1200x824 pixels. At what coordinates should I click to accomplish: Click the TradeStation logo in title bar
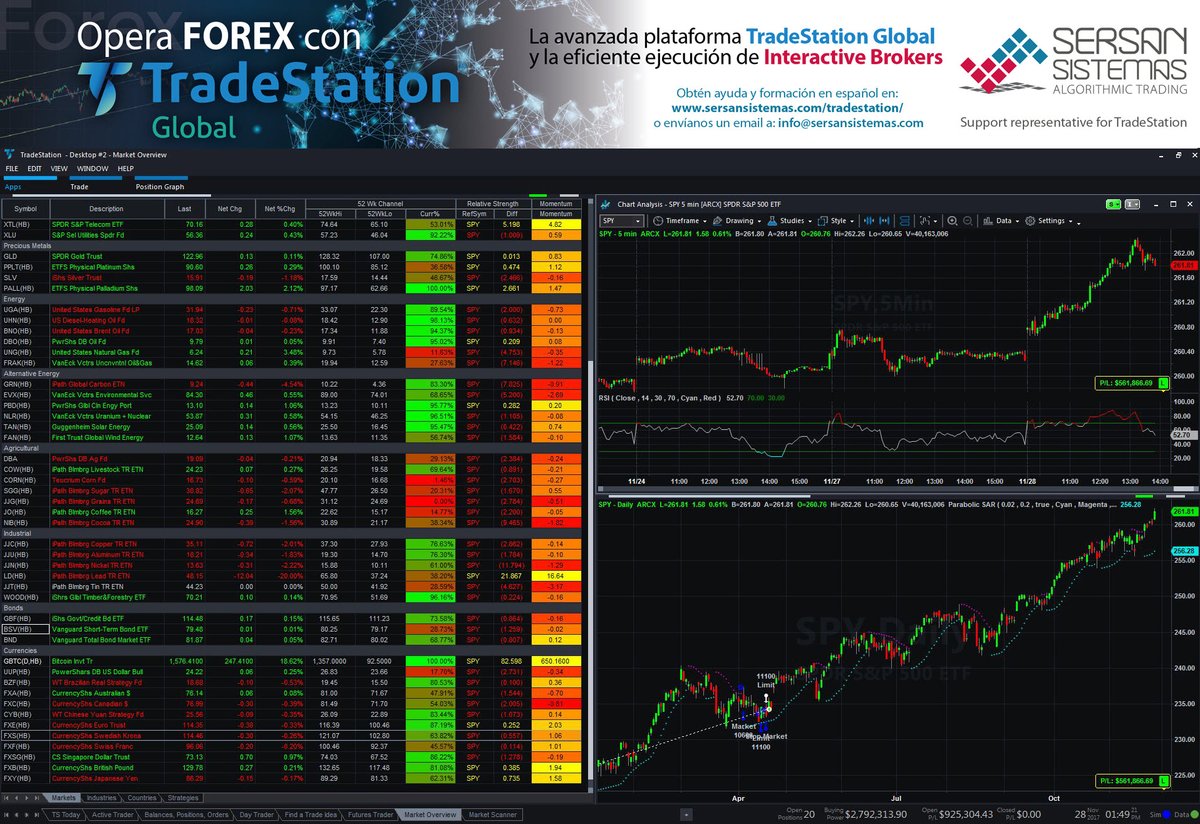click(x=9, y=155)
